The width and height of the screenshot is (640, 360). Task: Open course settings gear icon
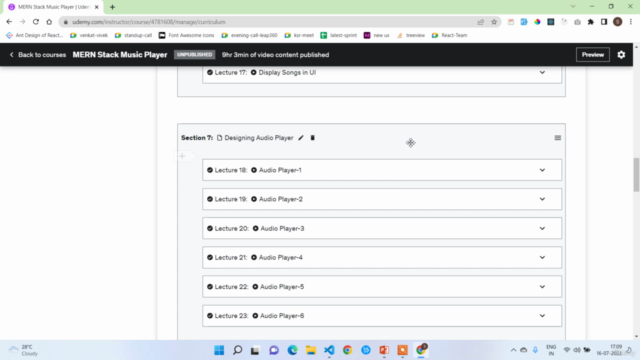tap(621, 55)
